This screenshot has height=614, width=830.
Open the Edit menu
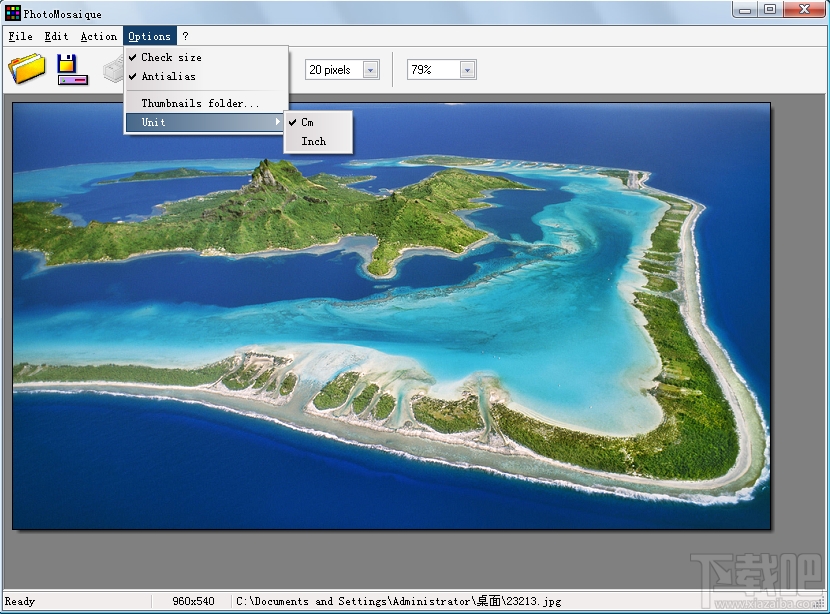click(x=56, y=37)
